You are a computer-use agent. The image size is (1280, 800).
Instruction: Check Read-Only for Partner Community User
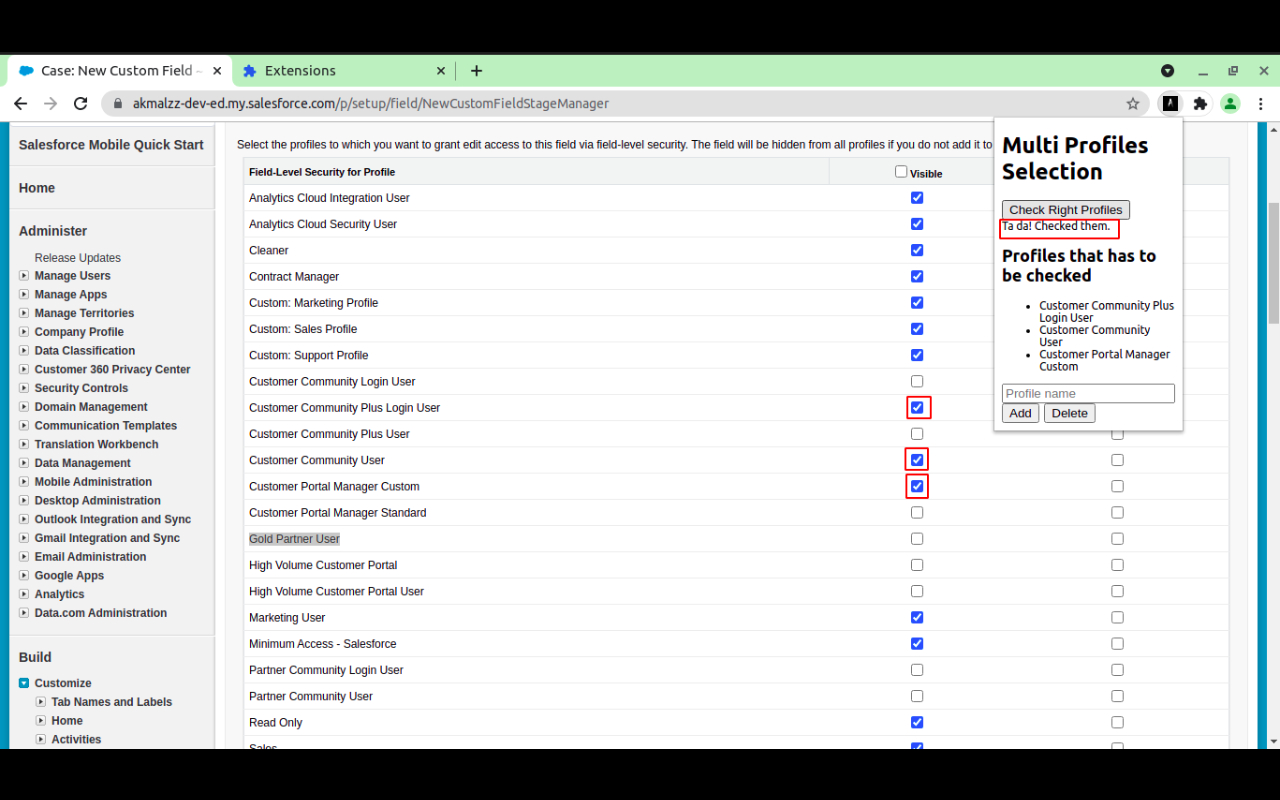pos(1117,696)
